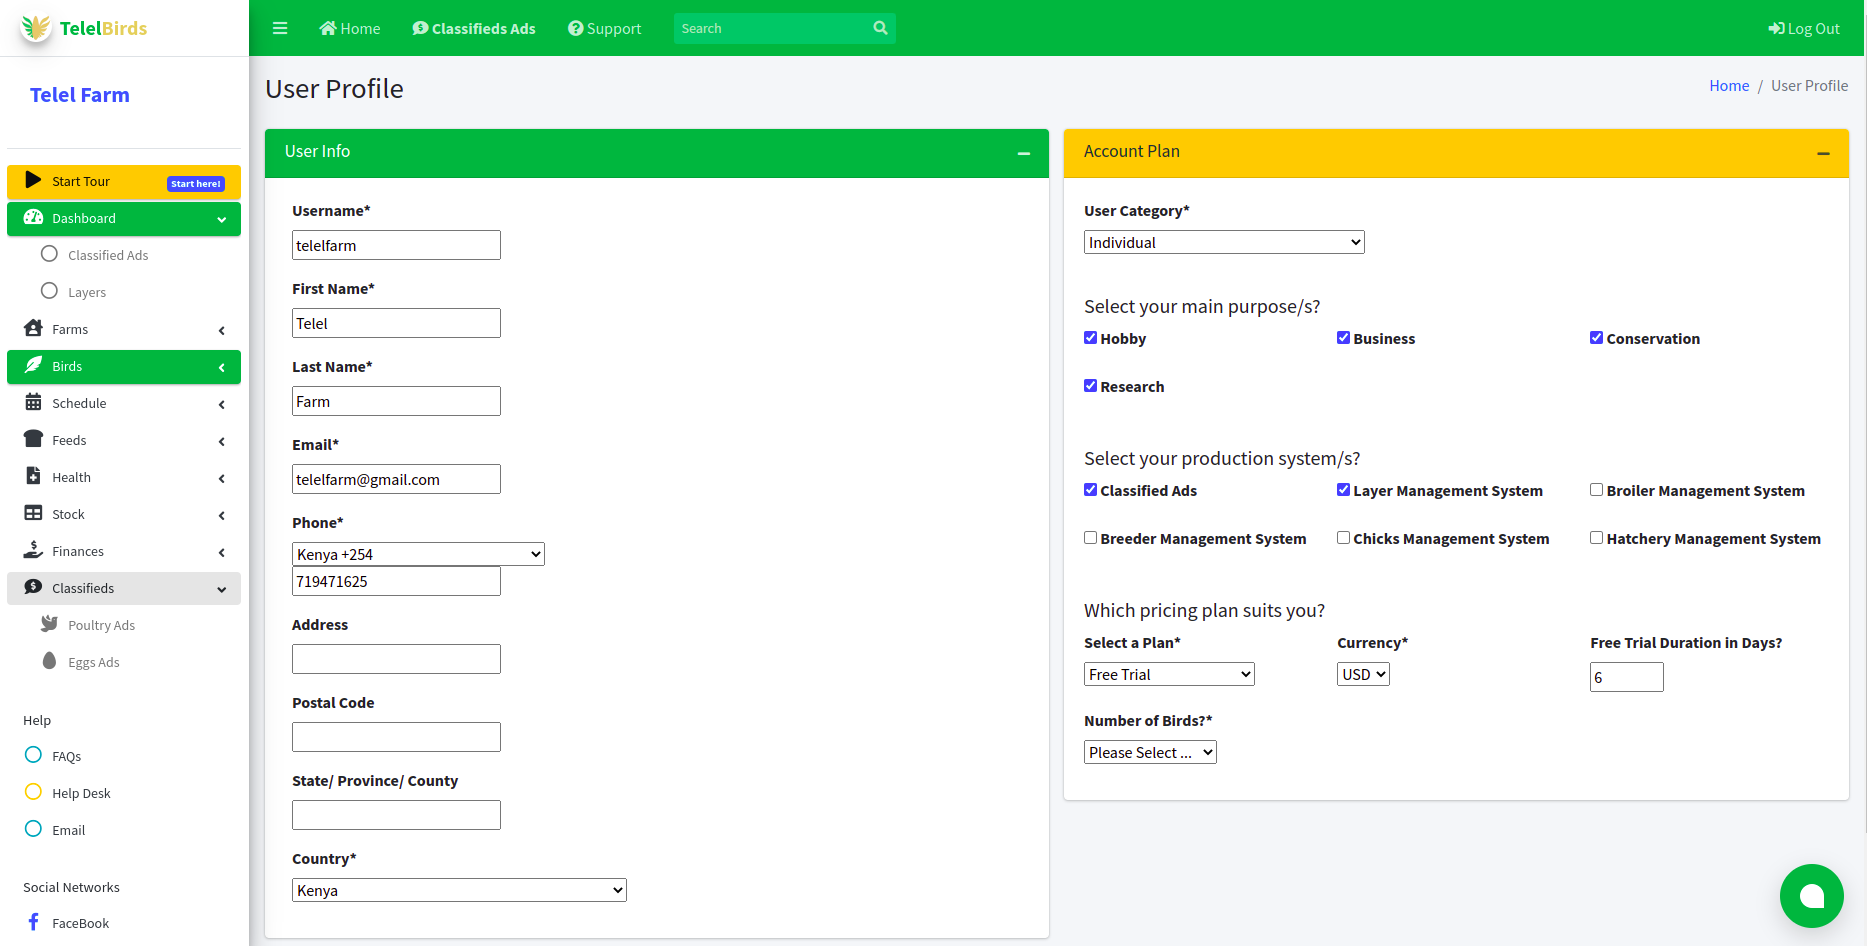Click the Email input field
Viewport: 1867px width, 946px height.
coord(396,479)
